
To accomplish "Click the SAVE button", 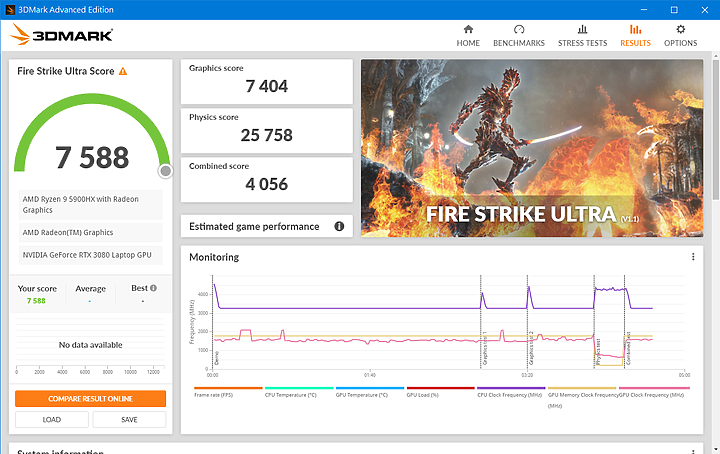I will [129, 420].
